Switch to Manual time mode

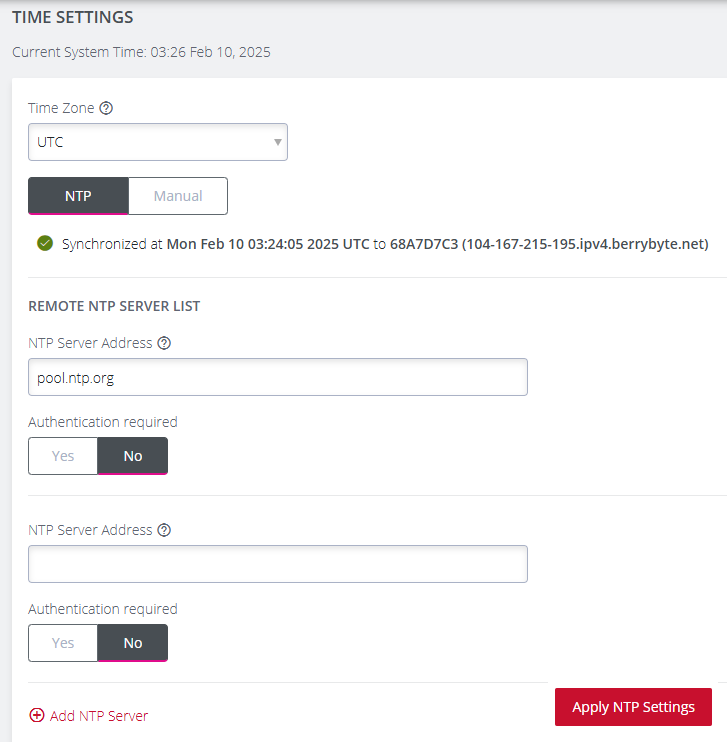coord(178,196)
